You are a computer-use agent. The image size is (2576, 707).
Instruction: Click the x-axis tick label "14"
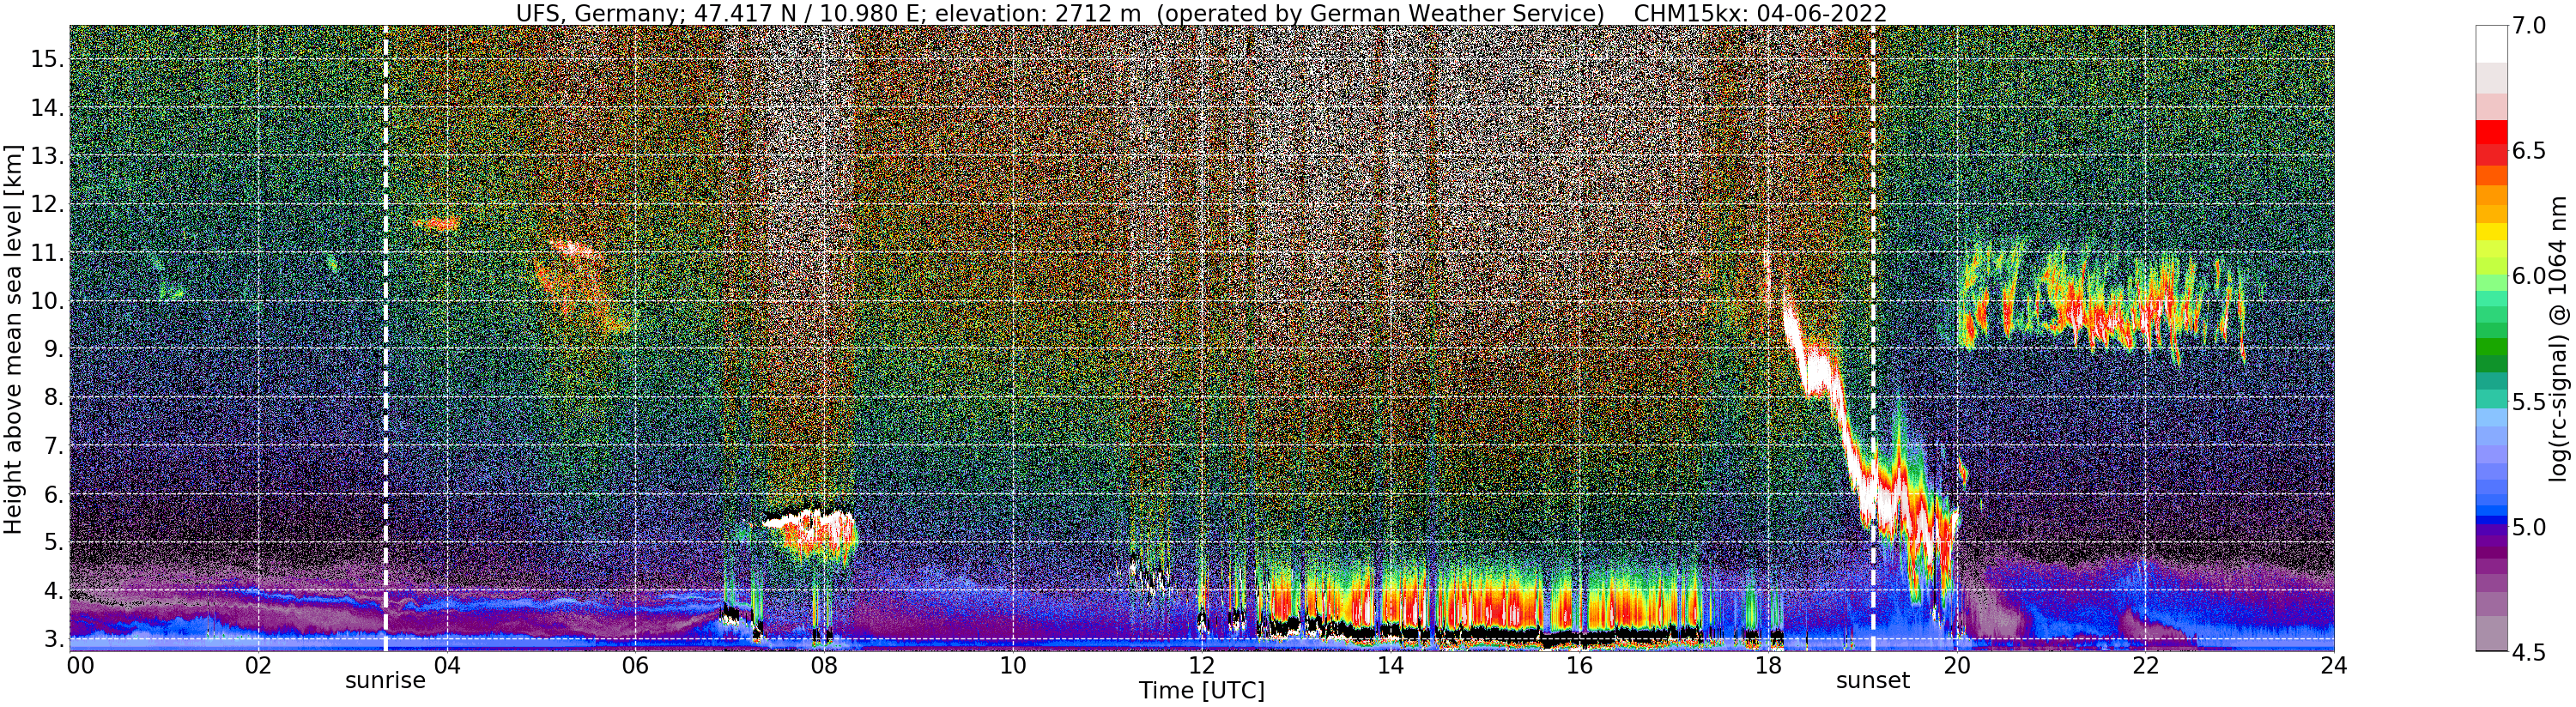pyautogui.click(x=1391, y=666)
